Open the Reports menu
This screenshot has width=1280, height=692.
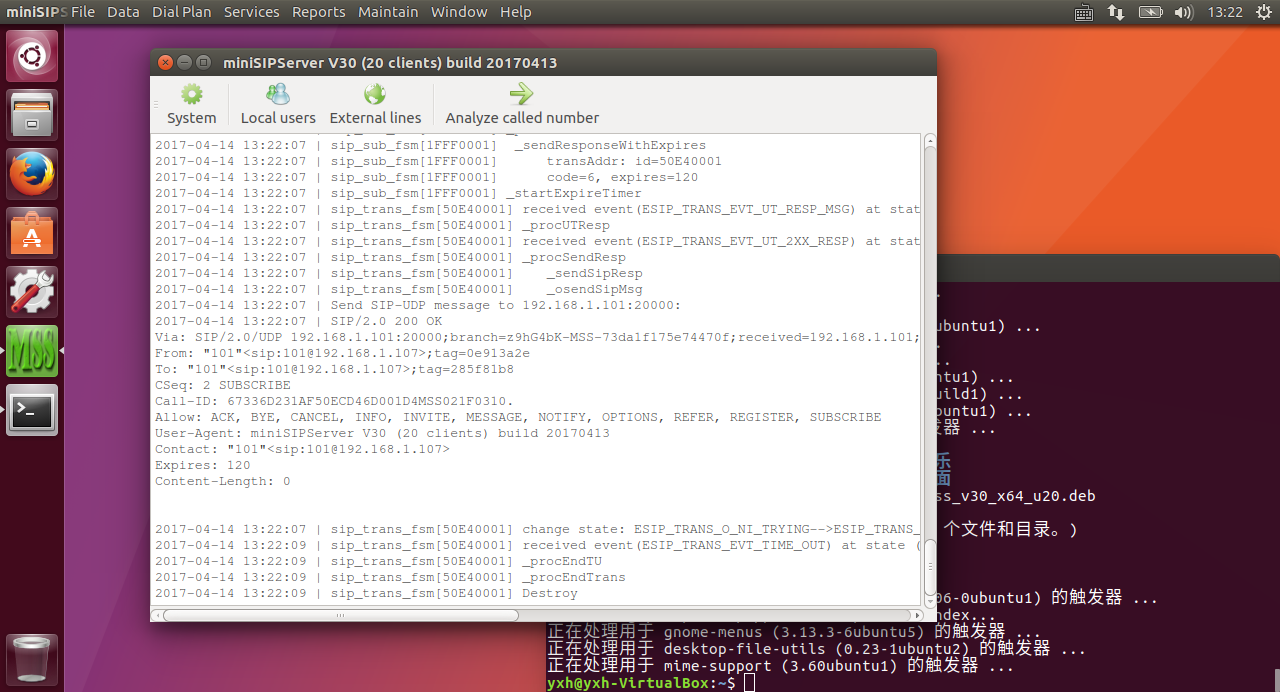(319, 12)
